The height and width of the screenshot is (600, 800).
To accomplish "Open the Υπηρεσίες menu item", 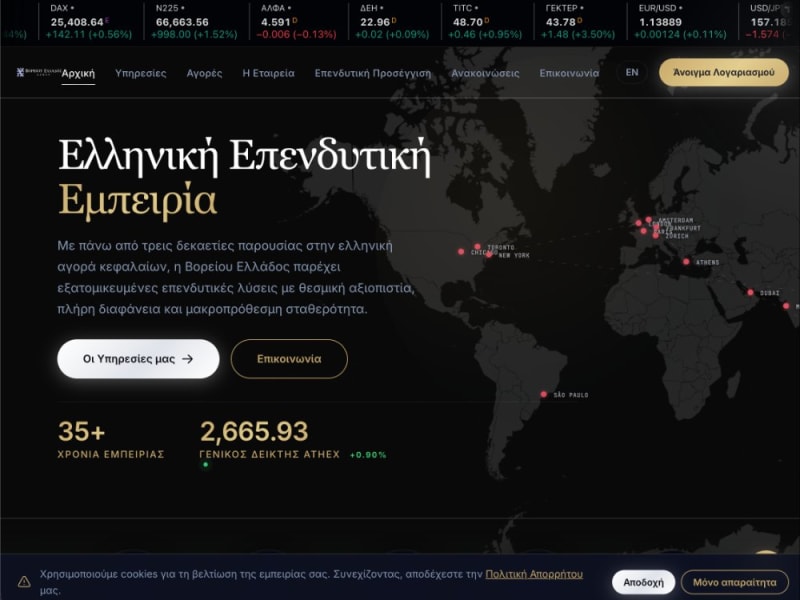I will (141, 73).
